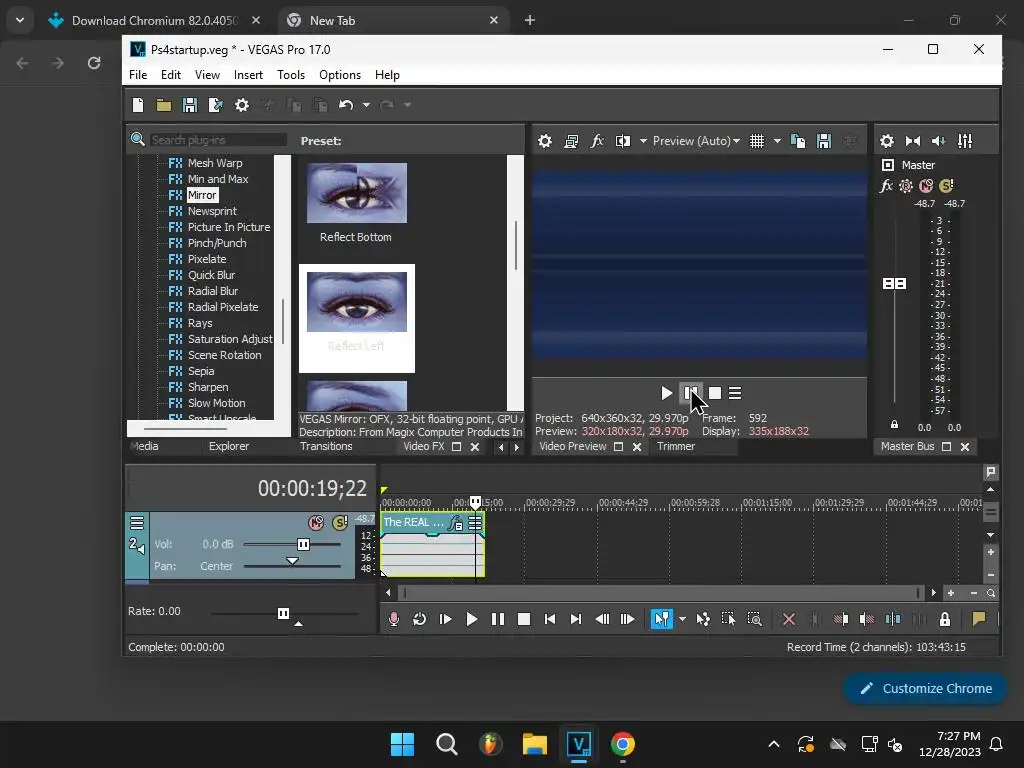This screenshot has width=1024, height=768.
Task: Go to end of project
Action: (x=575, y=619)
